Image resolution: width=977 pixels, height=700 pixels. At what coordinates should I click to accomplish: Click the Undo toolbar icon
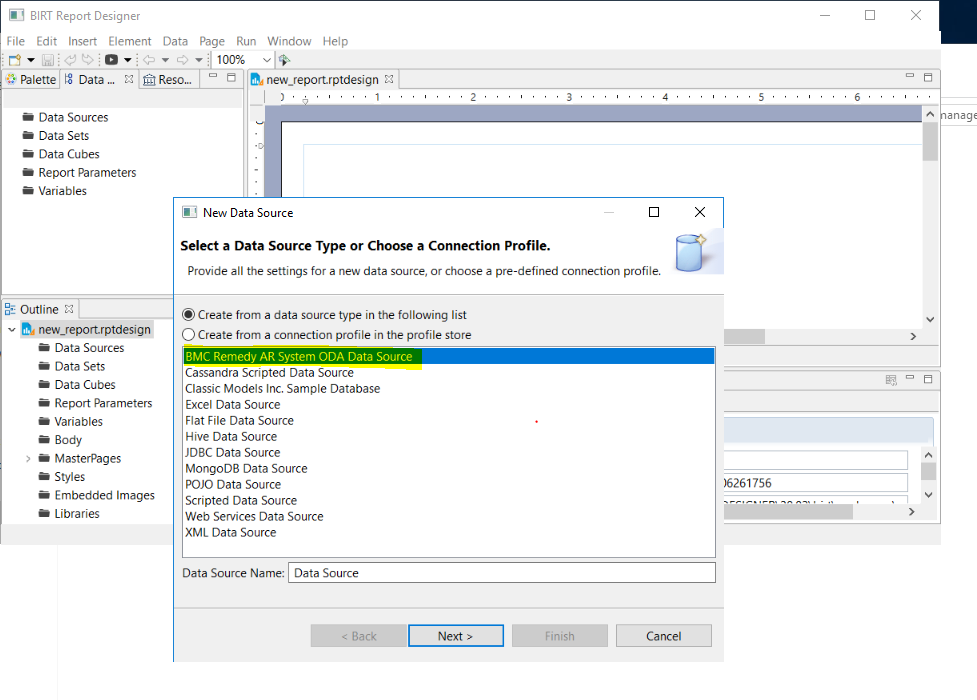click(70, 60)
